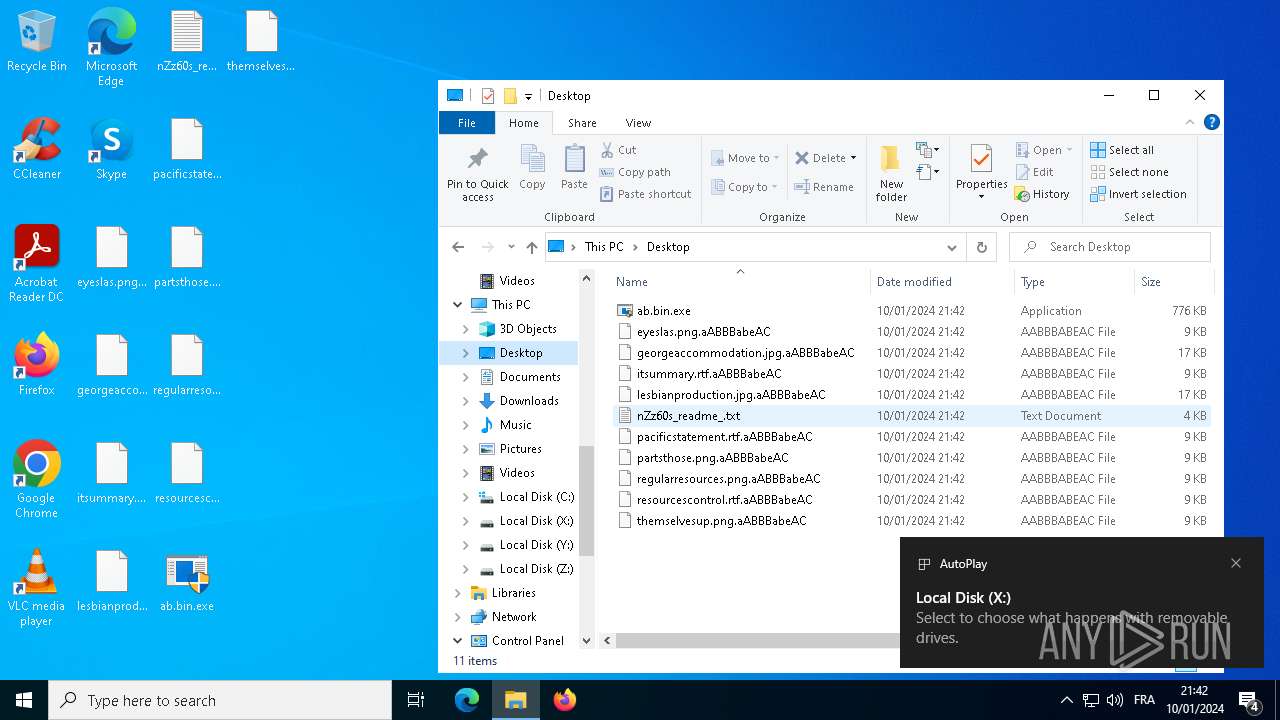Open the Recycle Bin desktop icon
This screenshot has width=1280, height=720.
click(x=37, y=42)
